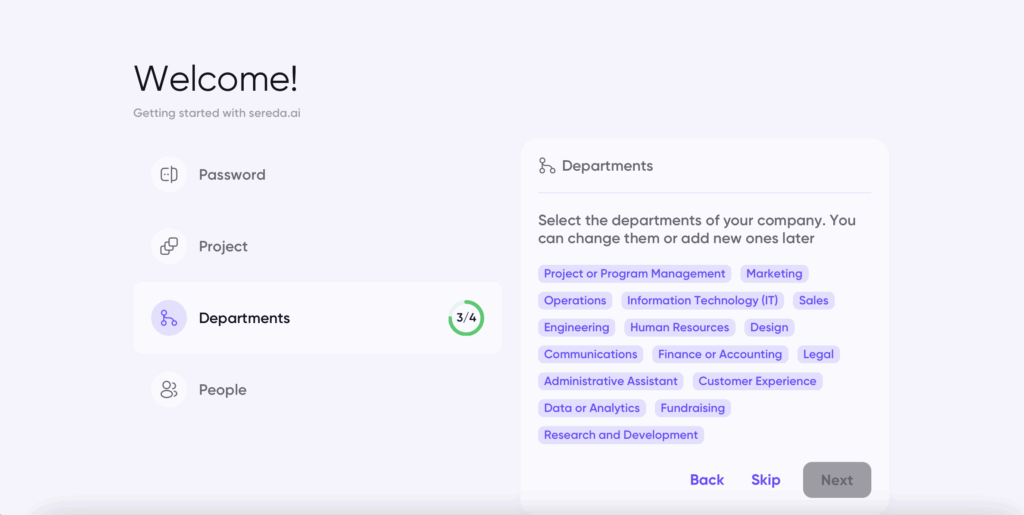Toggle the Marketing department chip
This screenshot has width=1024, height=515.
point(774,273)
